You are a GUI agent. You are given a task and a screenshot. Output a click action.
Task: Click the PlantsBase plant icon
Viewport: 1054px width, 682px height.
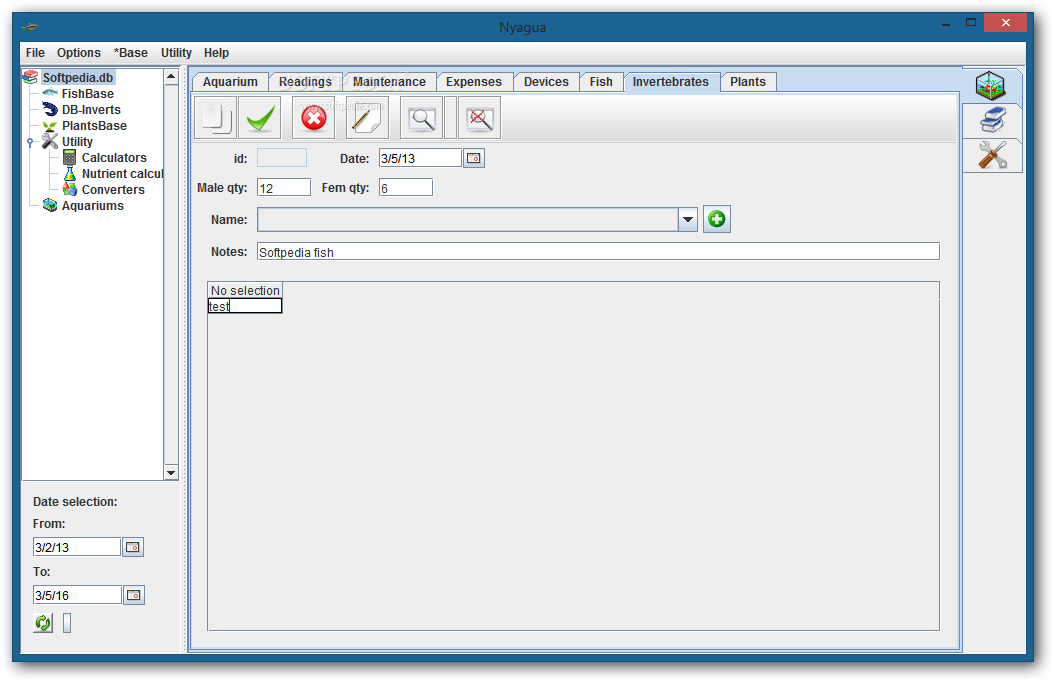(50, 126)
